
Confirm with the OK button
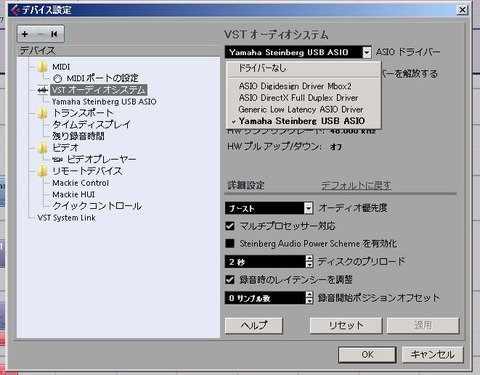click(367, 355)
